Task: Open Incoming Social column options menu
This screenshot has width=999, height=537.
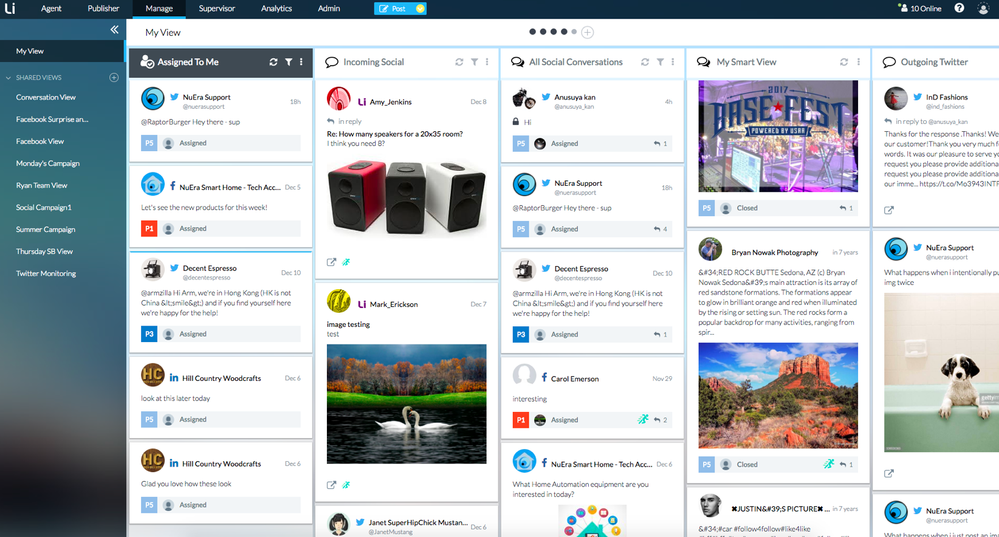Action: pos(487,62)
